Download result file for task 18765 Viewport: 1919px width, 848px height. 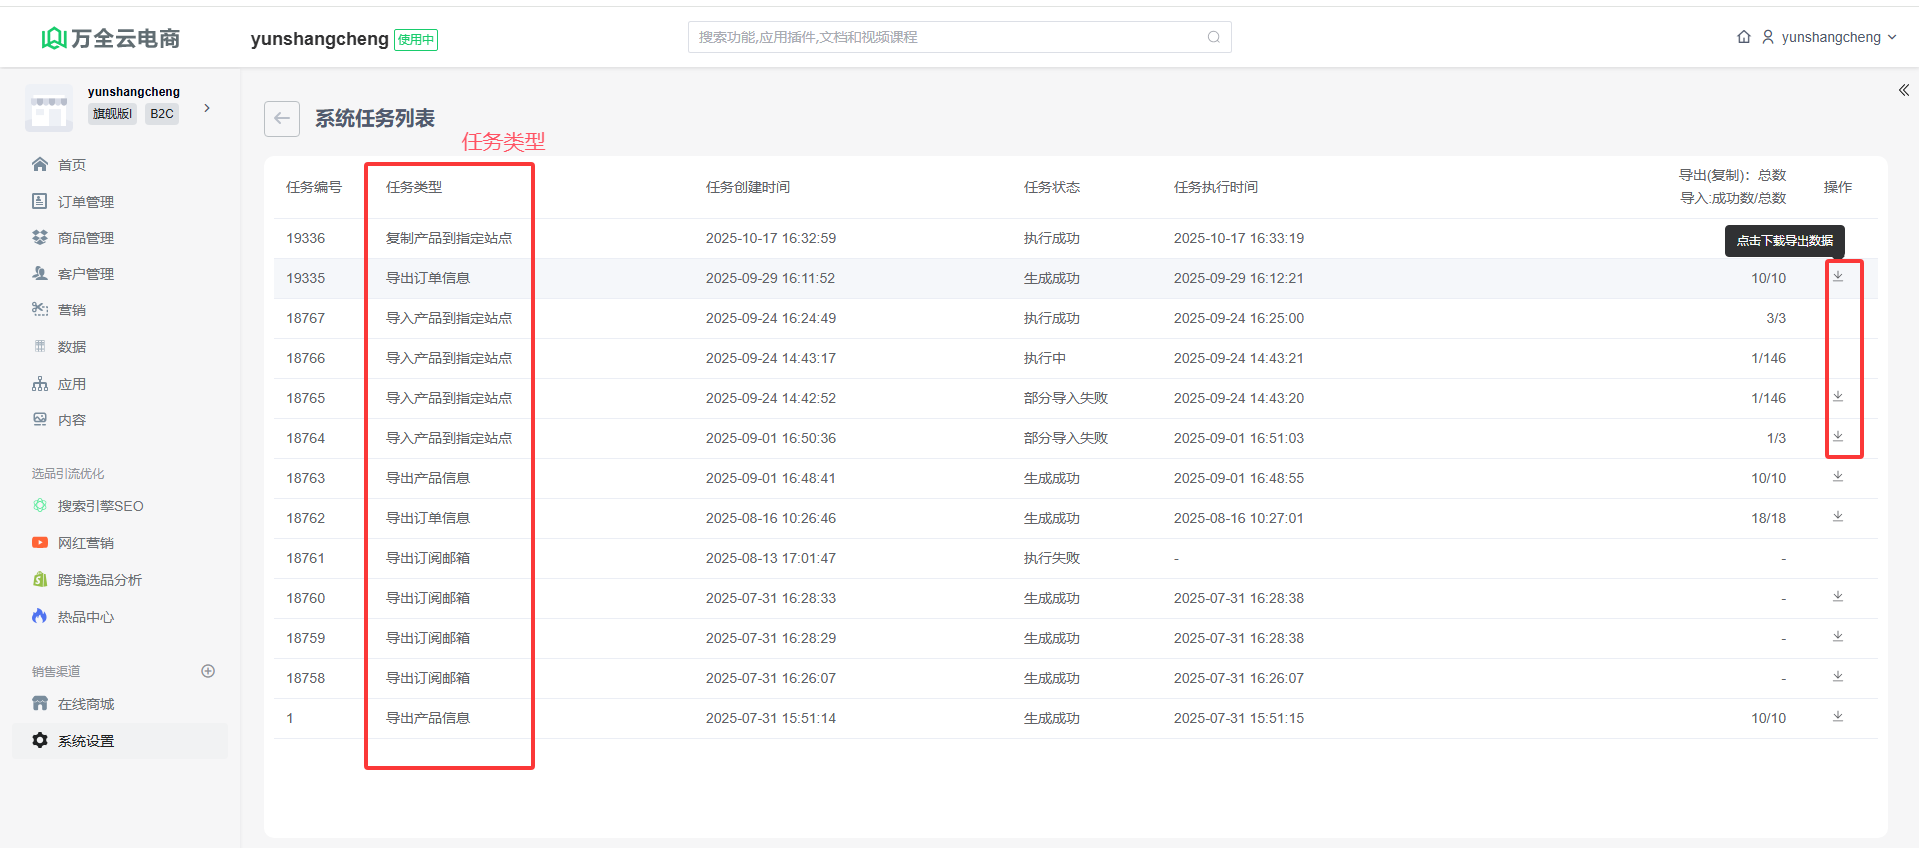click(1838, 397)
